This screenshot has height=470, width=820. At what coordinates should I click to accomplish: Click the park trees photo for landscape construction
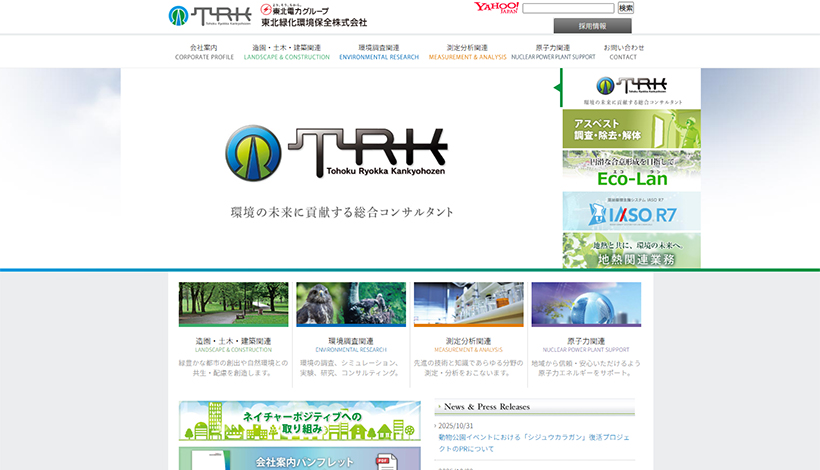click(233, 304)
